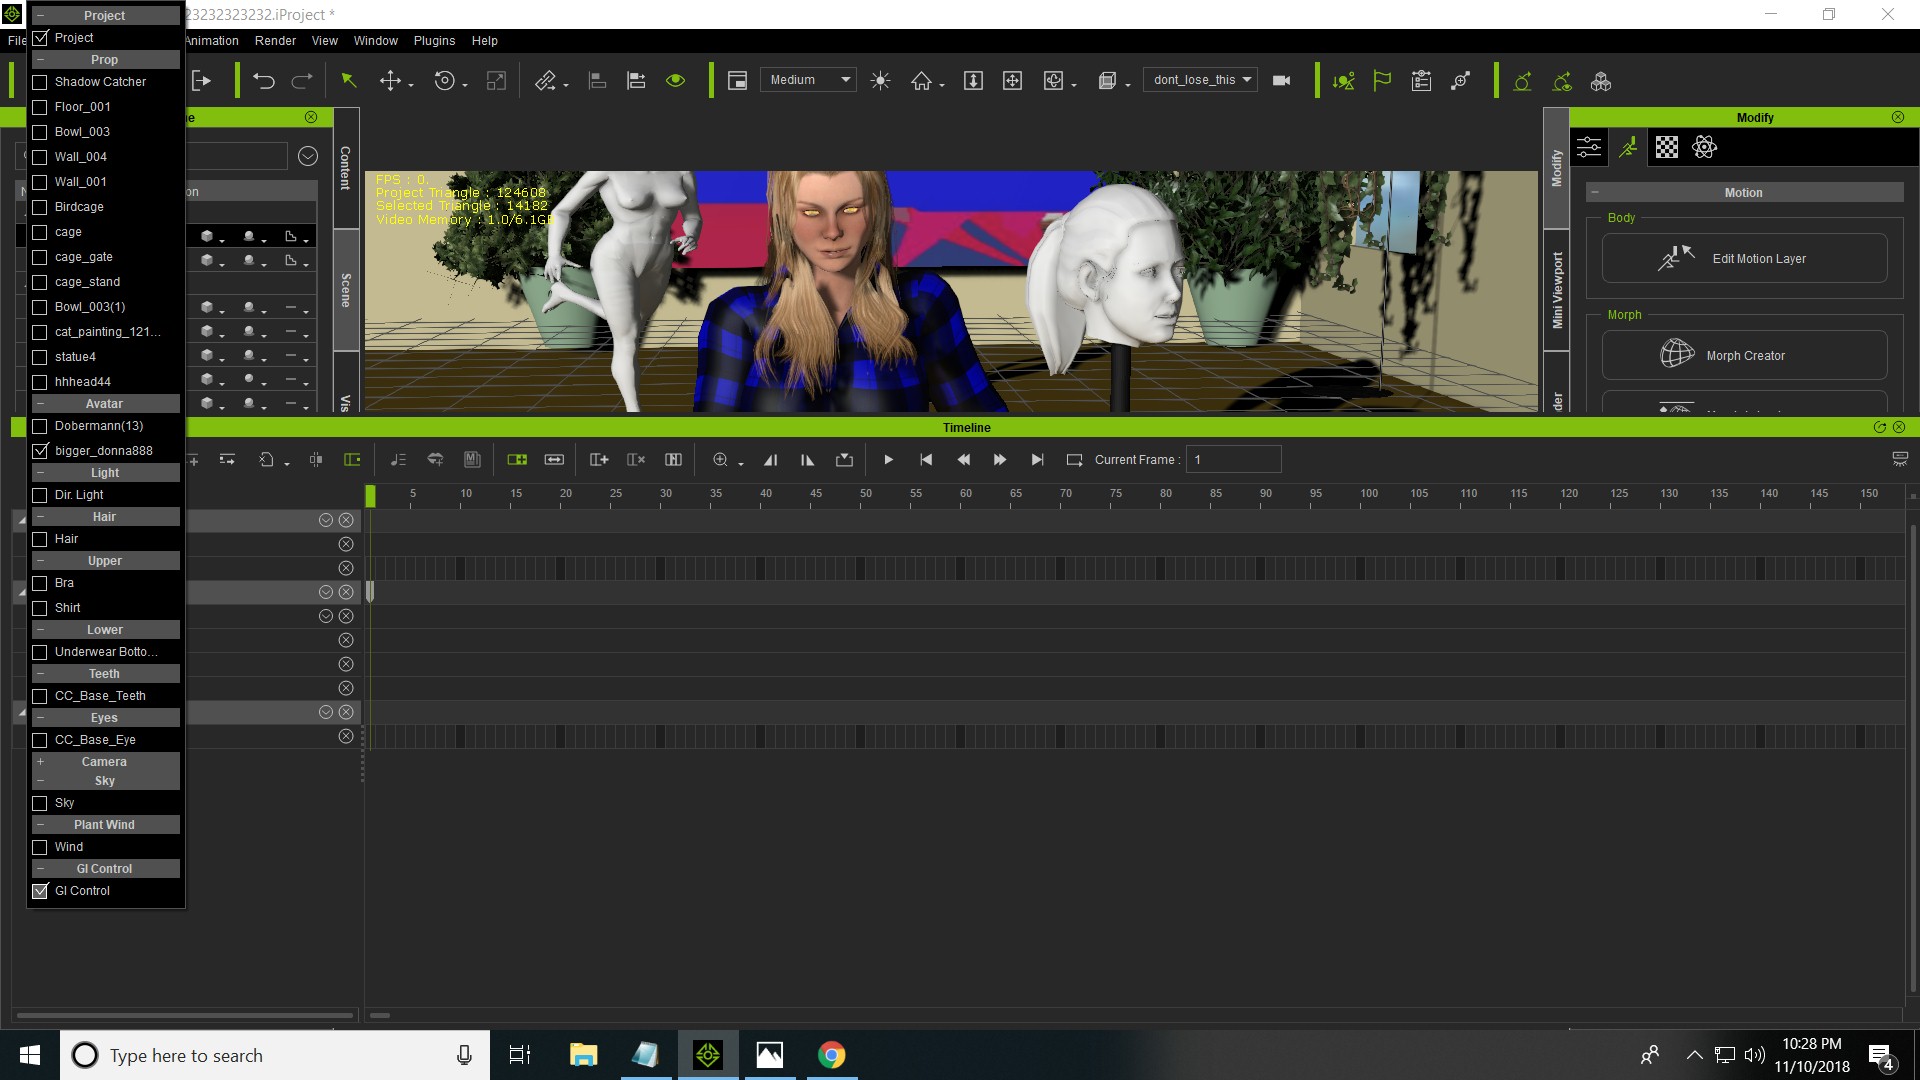Select the Scale transform tool
The width and height of the screenshot is (1920, 1080).
point(496,81)
